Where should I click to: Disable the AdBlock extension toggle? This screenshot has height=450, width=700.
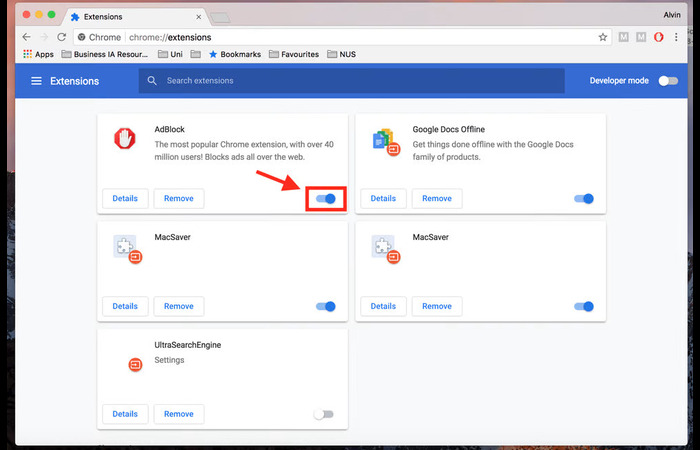click(326, 199)
